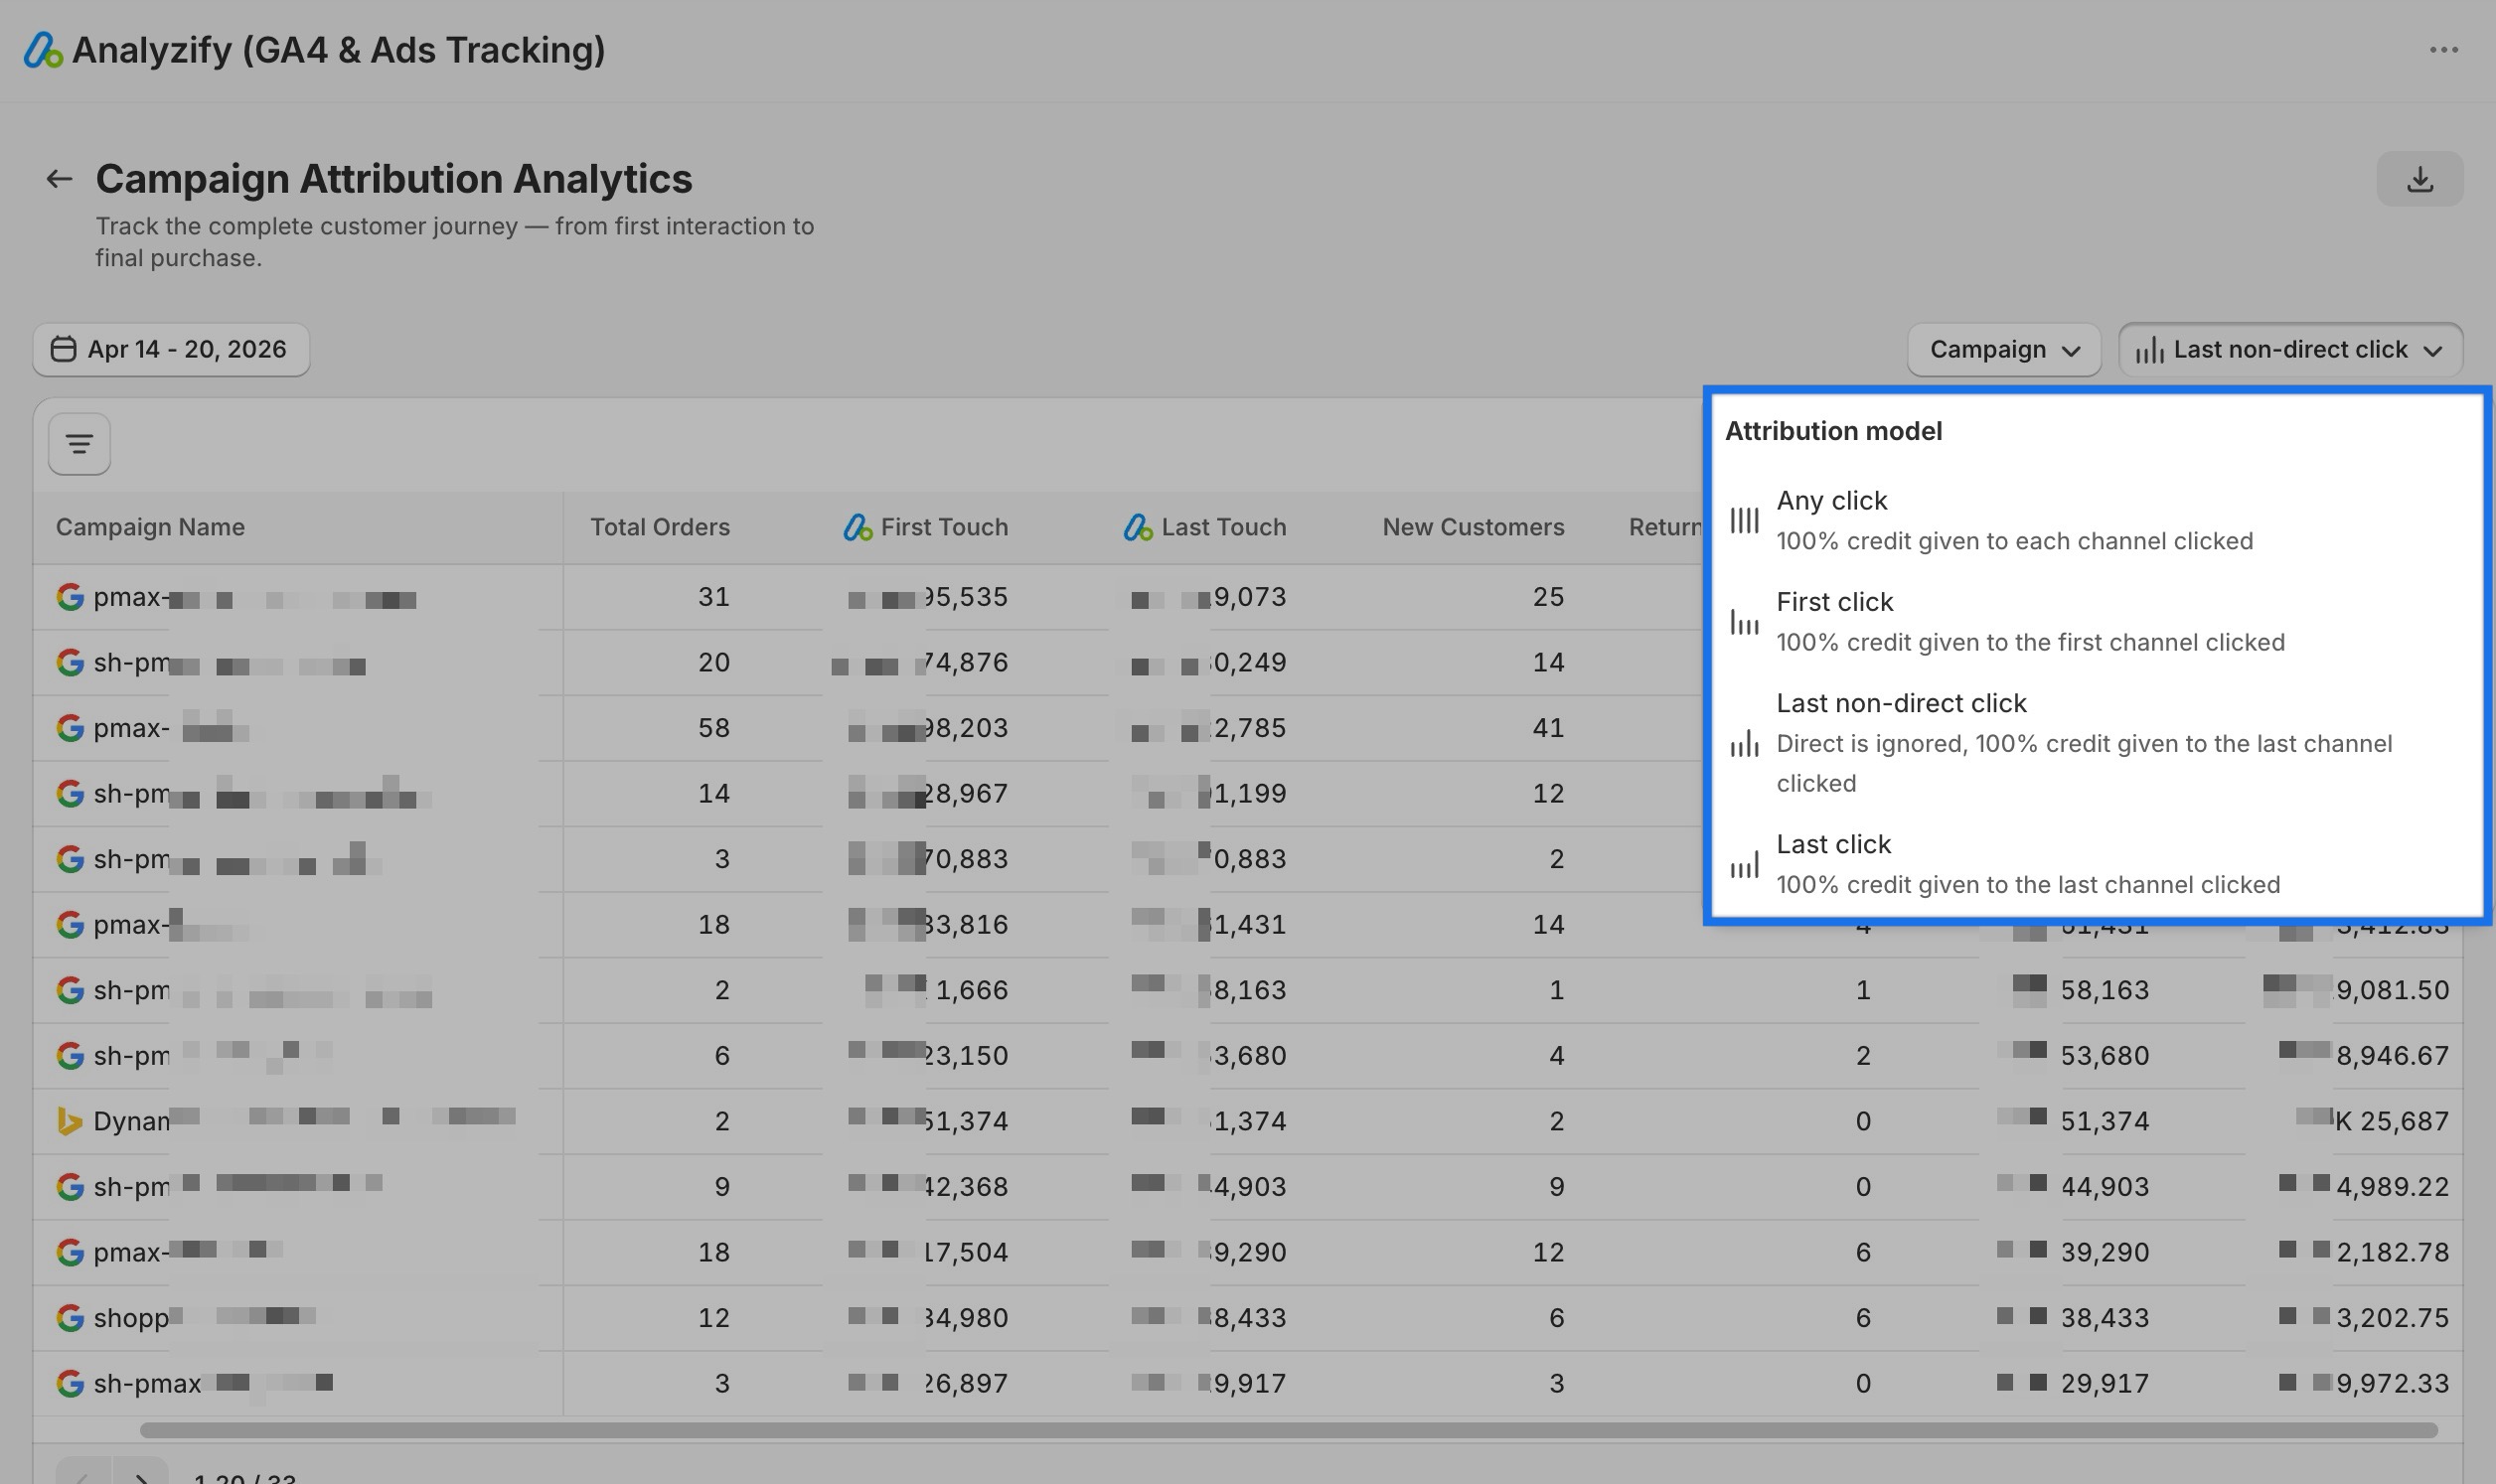The width and height of the screenshot is (2496, 1484).
Task: Click the export/download icon top right
Action: (x=2421, y=178)
